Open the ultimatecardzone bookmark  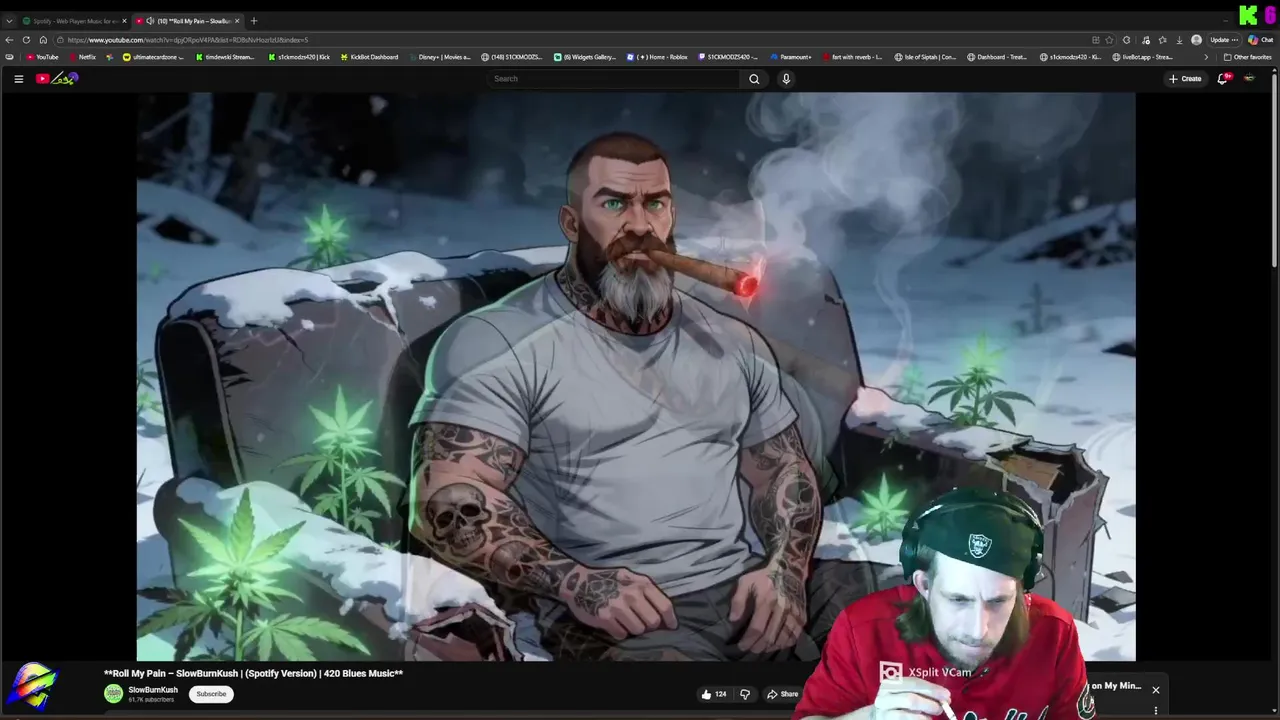153,57
